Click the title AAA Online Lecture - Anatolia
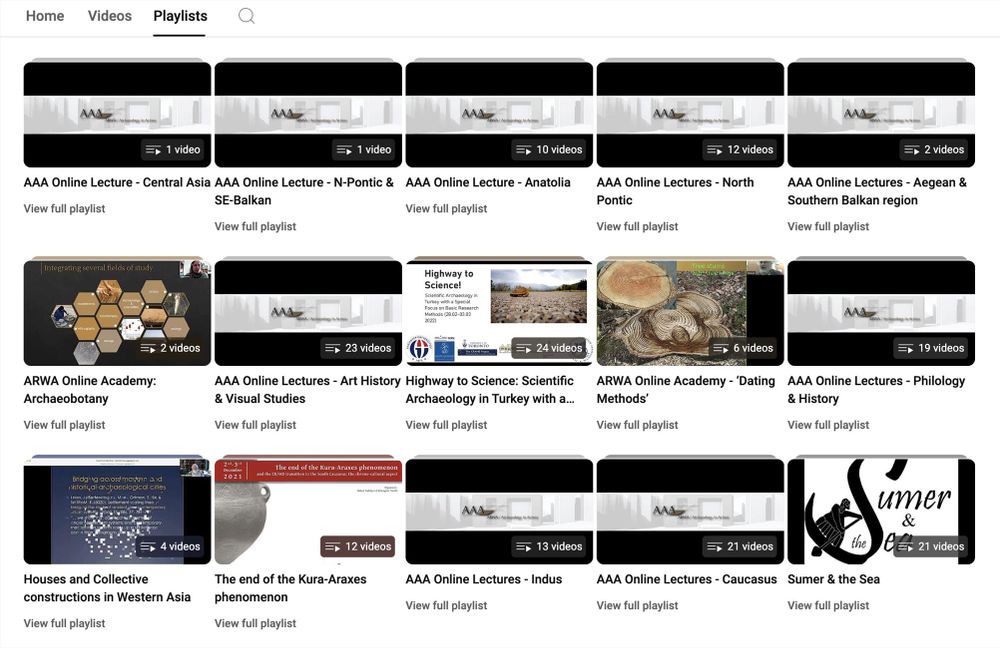The width and height of the screenshot is (1000, 648). pos(488,182)
